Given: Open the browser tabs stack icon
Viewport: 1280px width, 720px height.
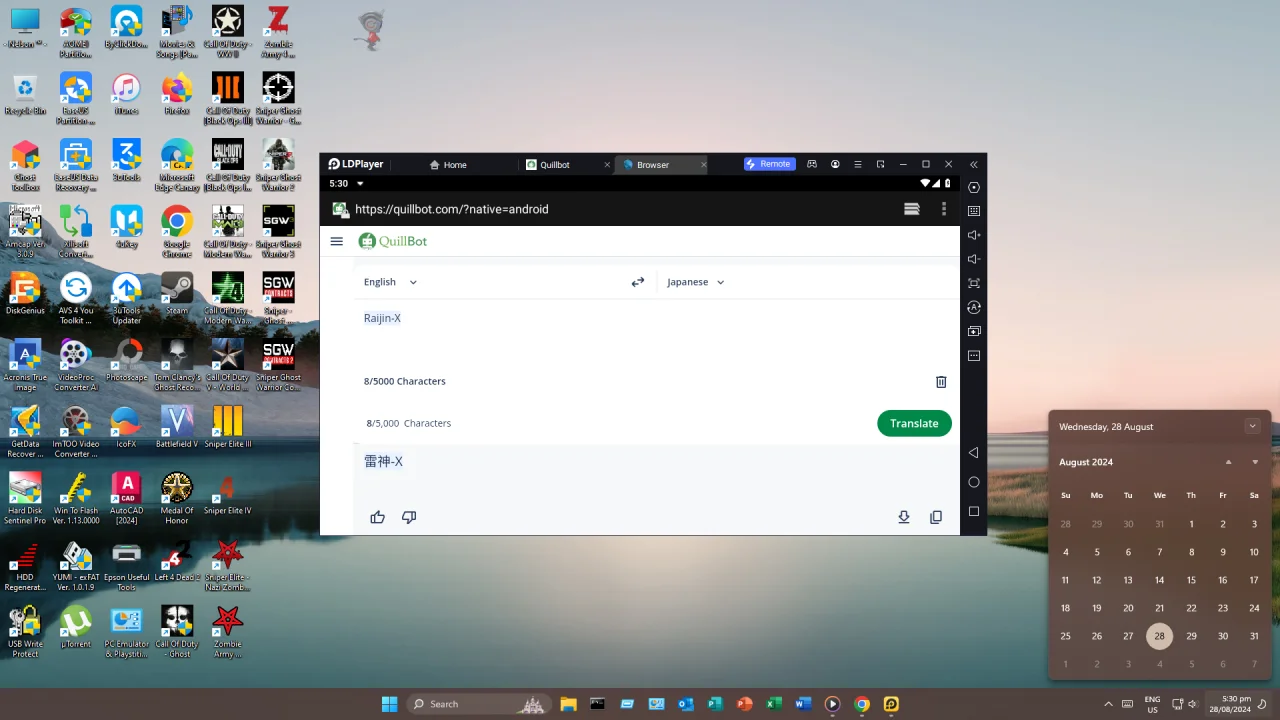Looking at the screenshot, I should point(912,209).
